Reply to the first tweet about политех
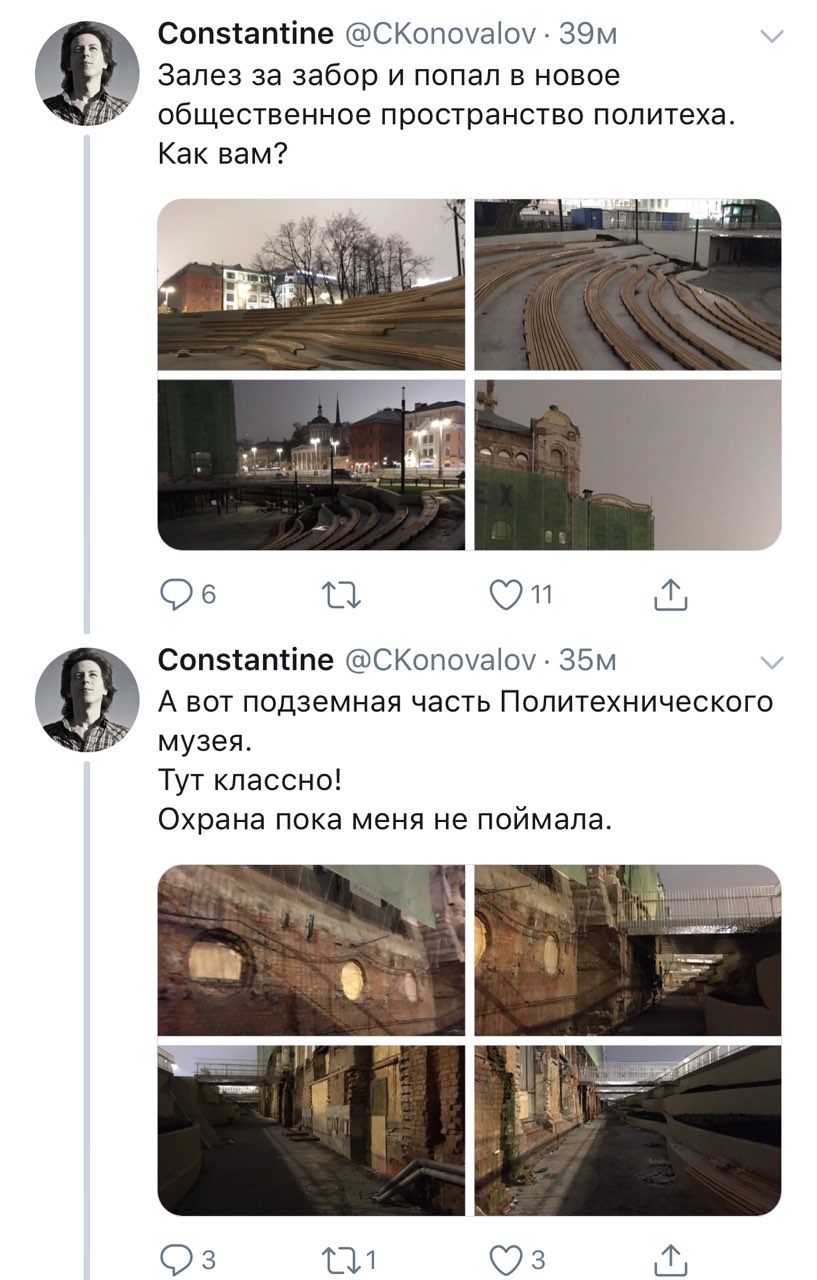 (176, 596)
